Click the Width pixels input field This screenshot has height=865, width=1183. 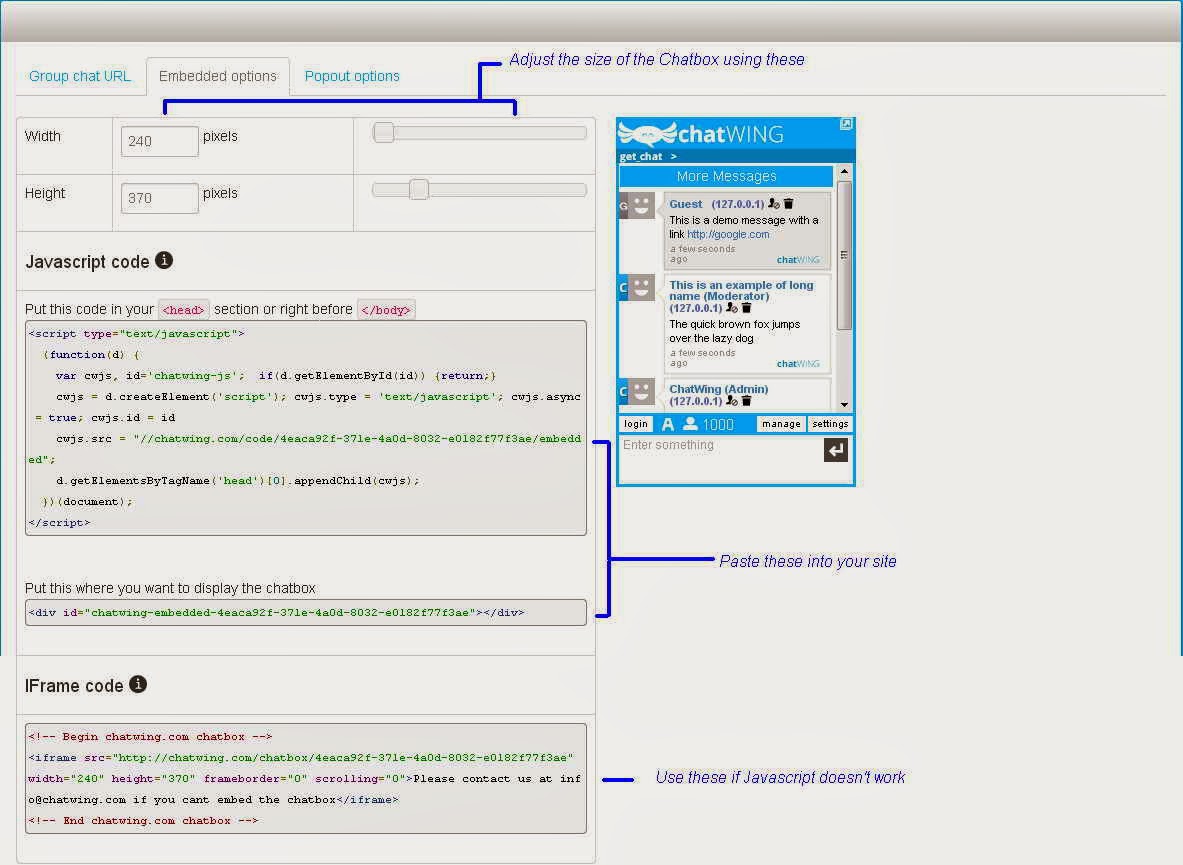pos(159,141)
